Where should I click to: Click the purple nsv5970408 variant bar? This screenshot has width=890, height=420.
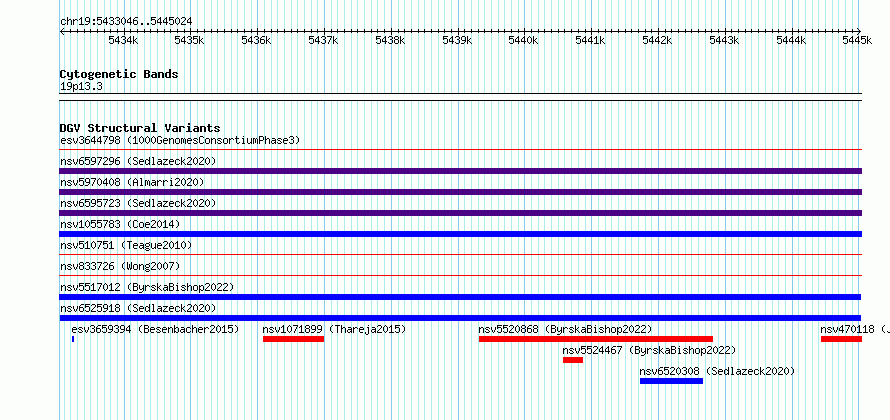460,192
